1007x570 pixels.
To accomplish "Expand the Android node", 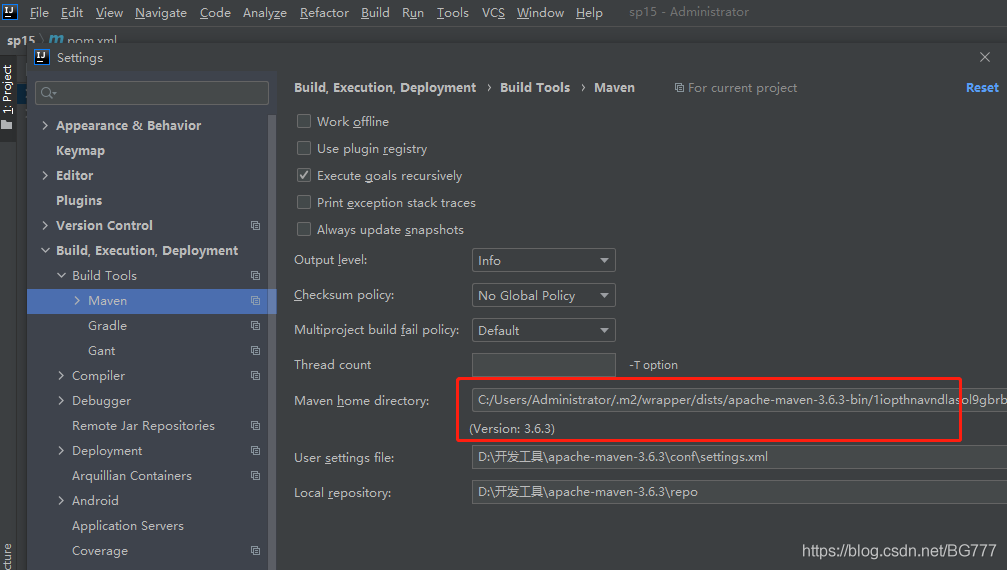I will tap(61, 501).
